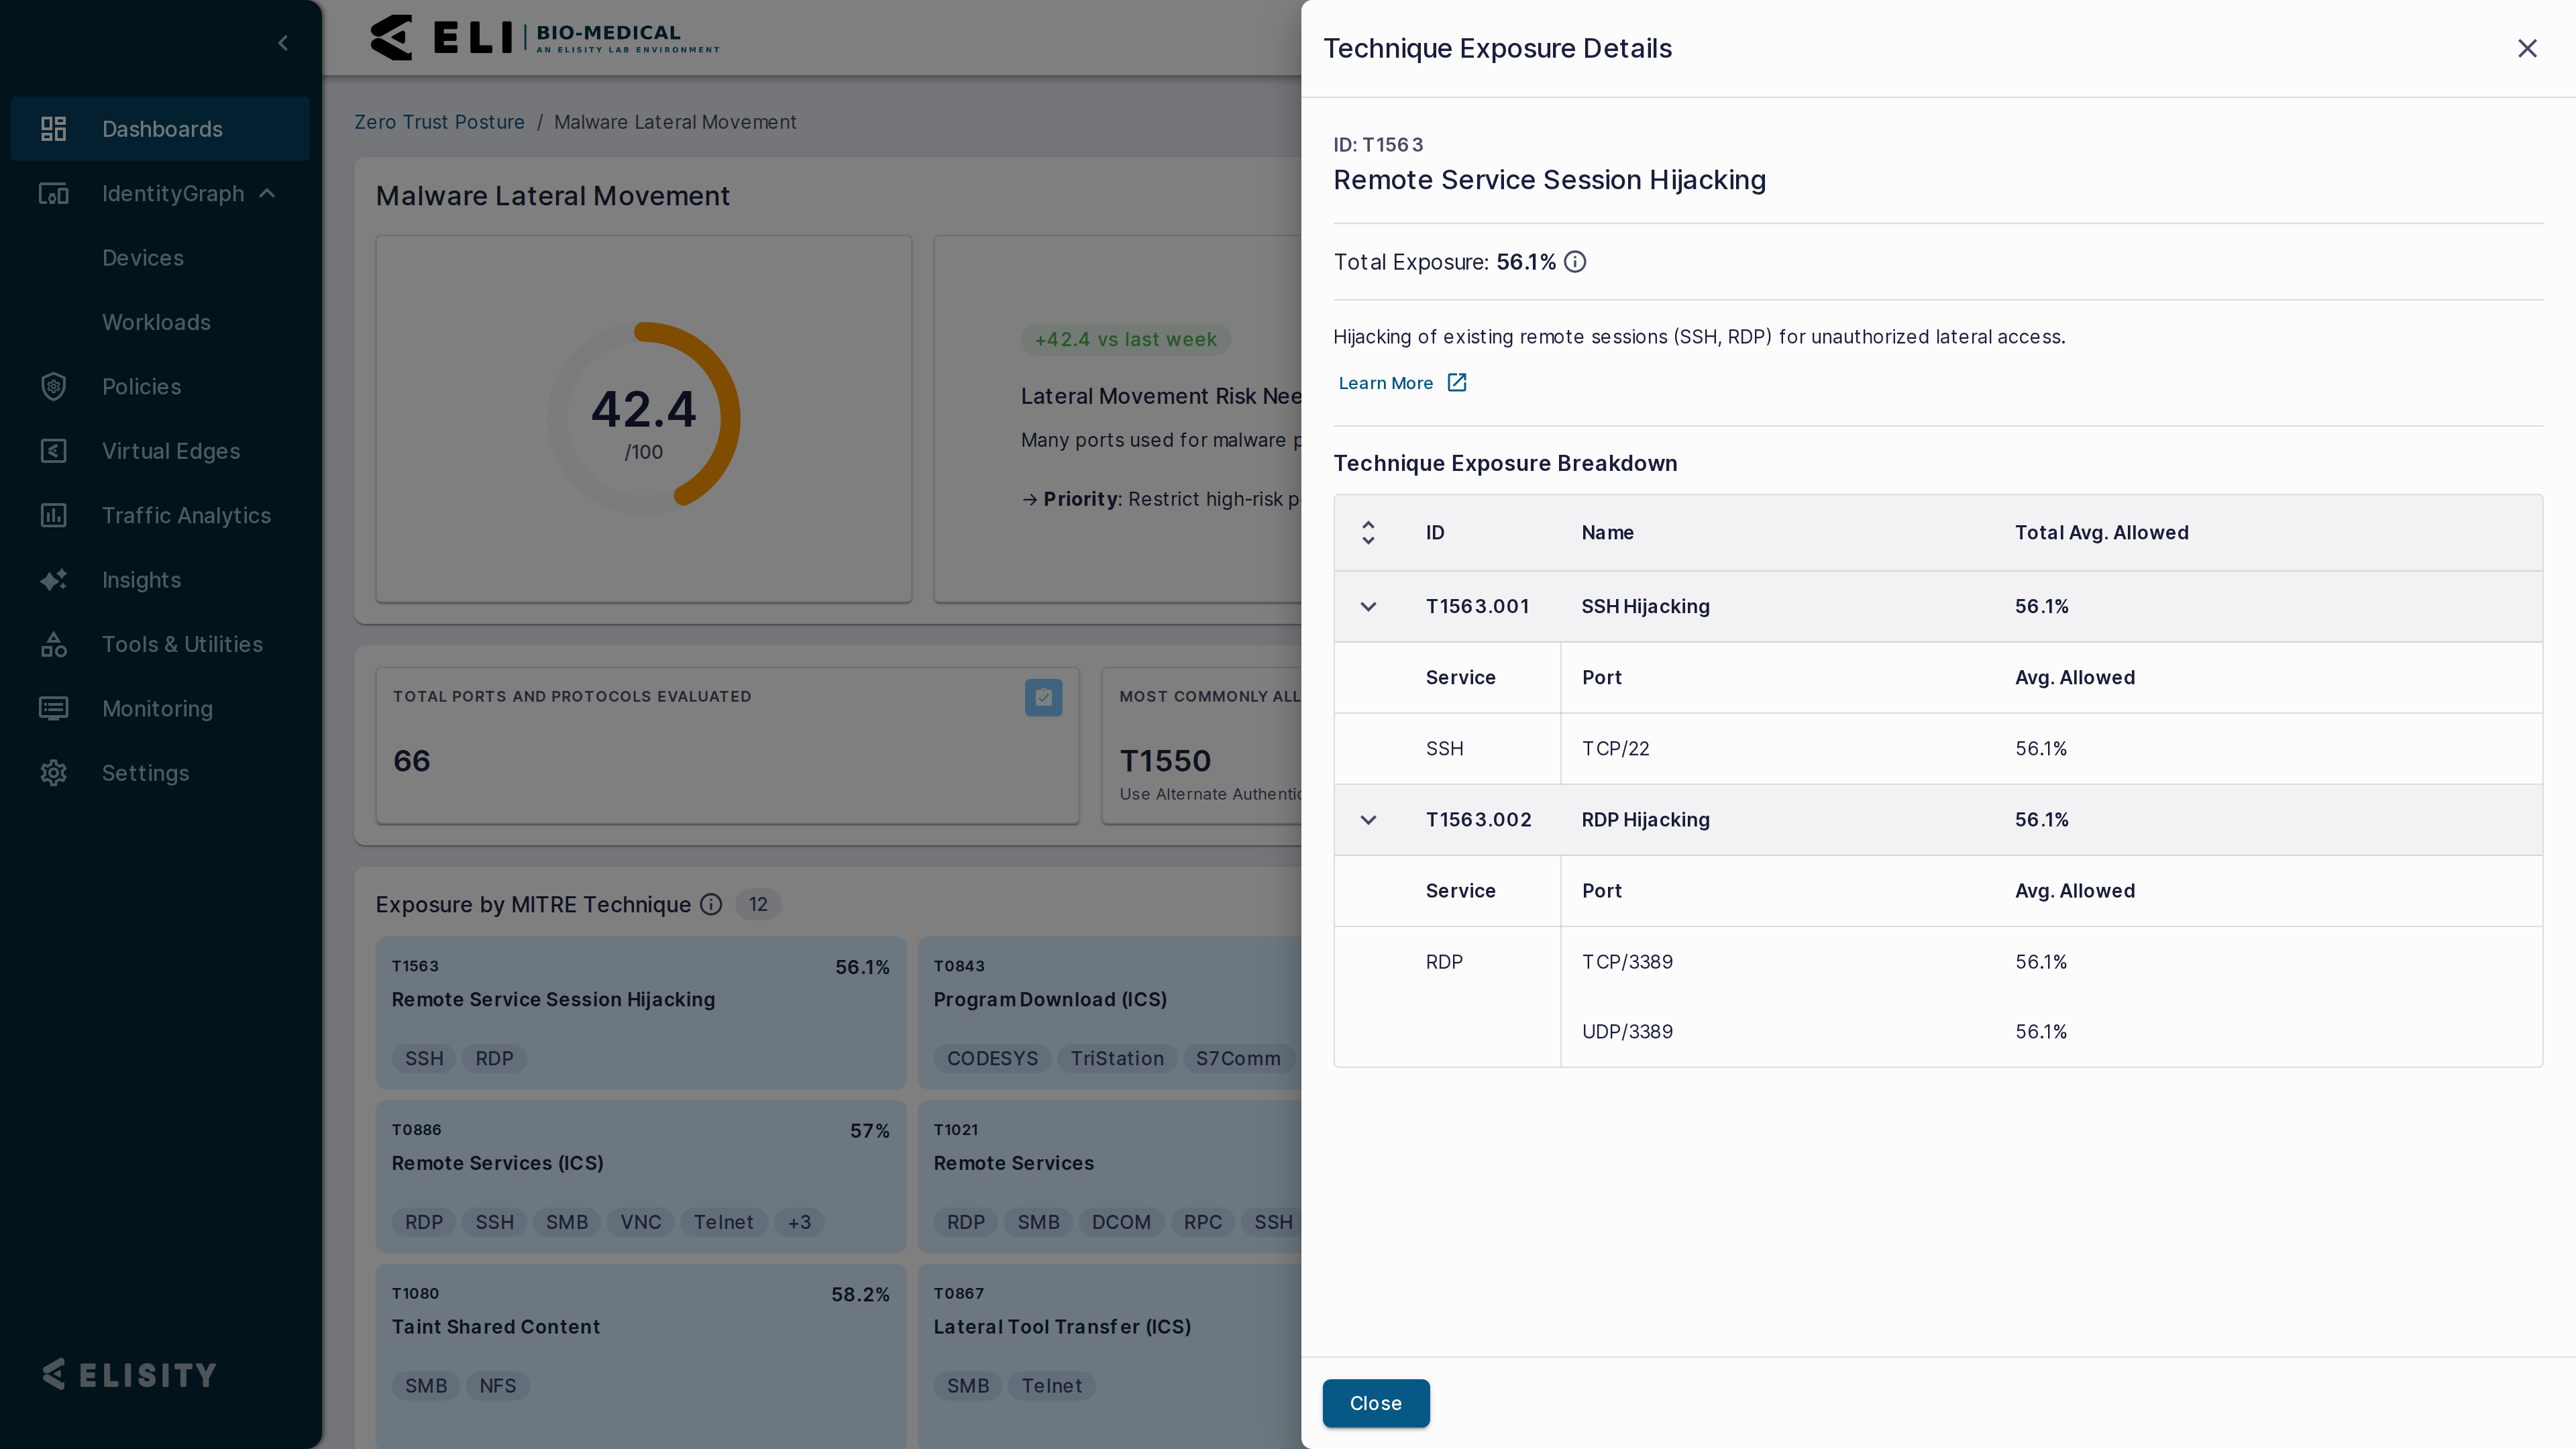Toggle expand all rows in breakdown table header
The image size is (2576, 1449).
[1368, 533]
